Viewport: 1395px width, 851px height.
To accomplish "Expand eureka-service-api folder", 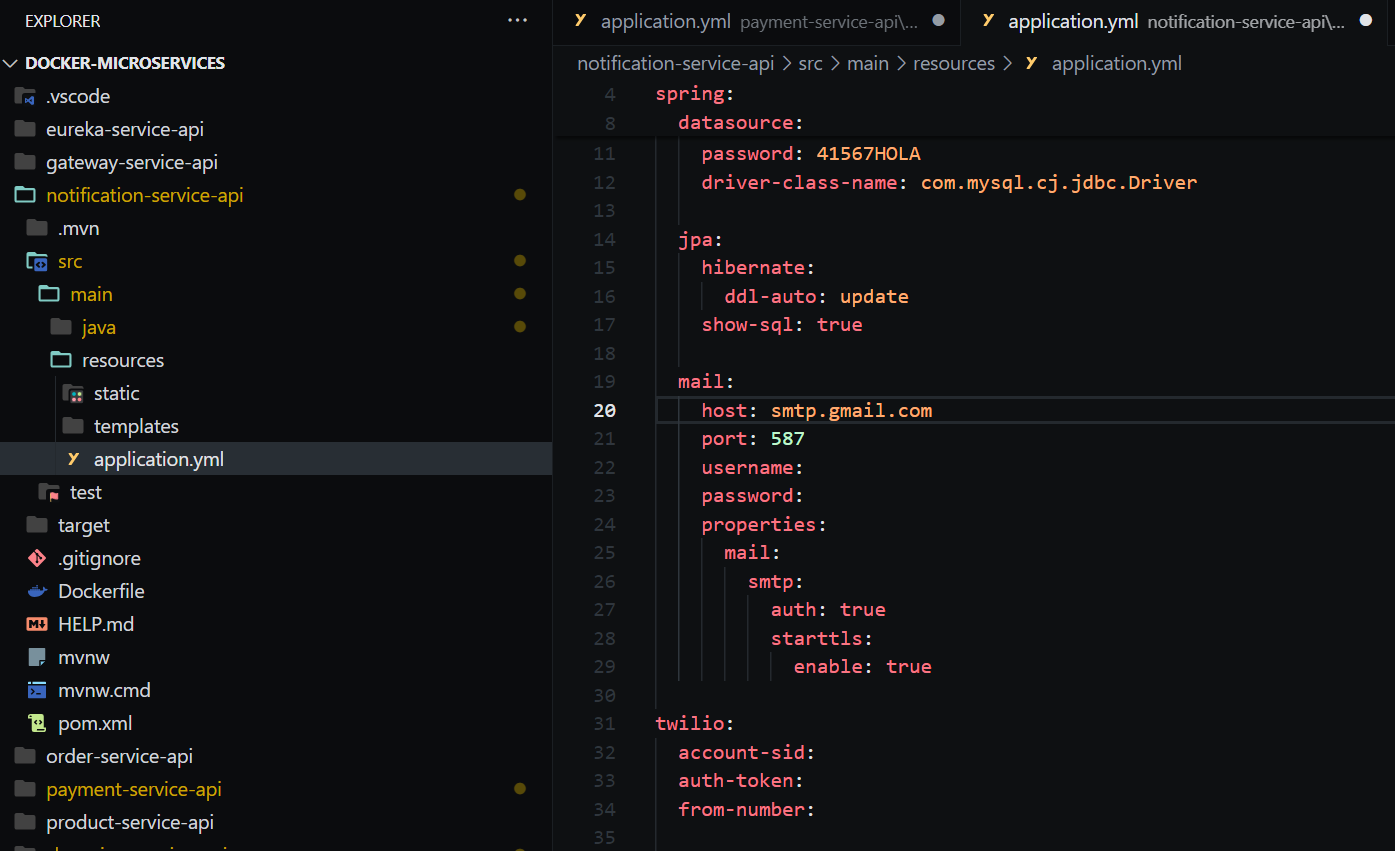I will 125,129.
